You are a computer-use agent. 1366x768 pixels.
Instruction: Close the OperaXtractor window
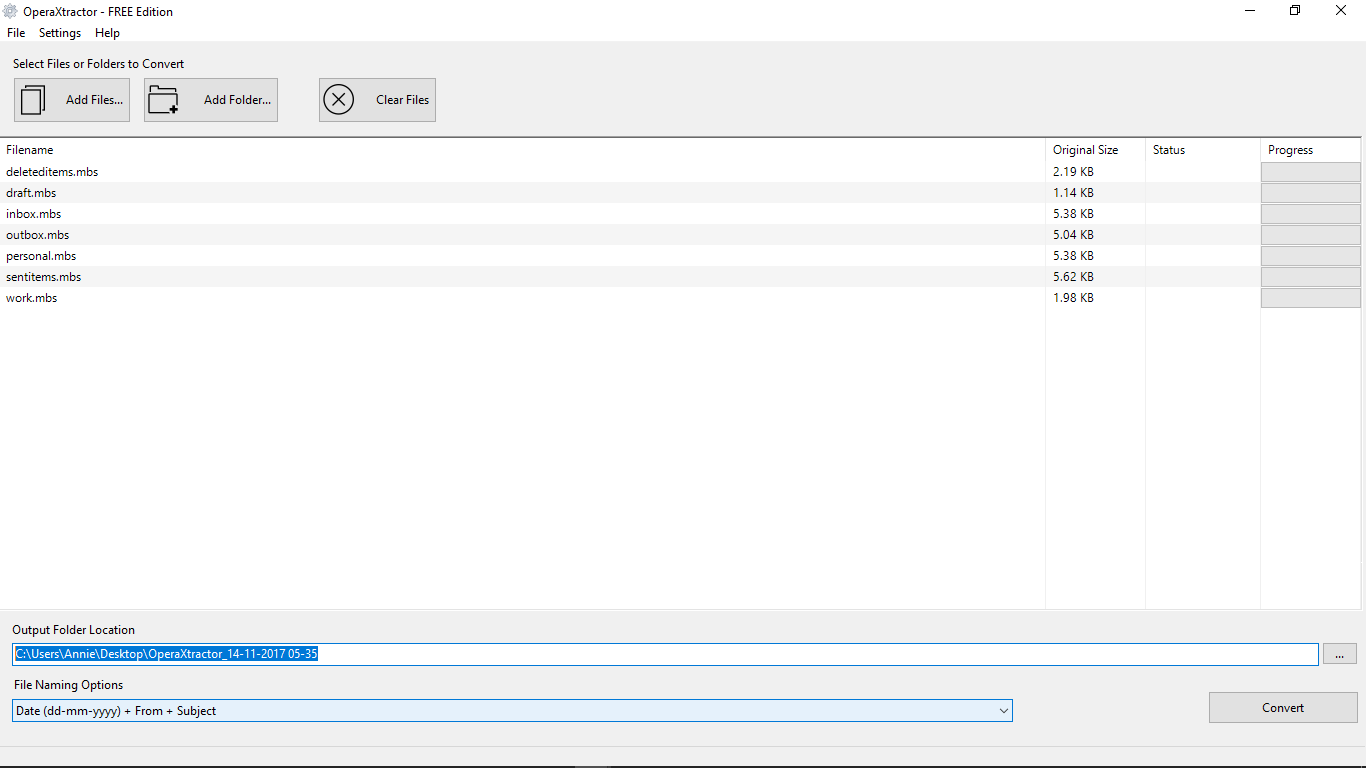click(1341, 11)
